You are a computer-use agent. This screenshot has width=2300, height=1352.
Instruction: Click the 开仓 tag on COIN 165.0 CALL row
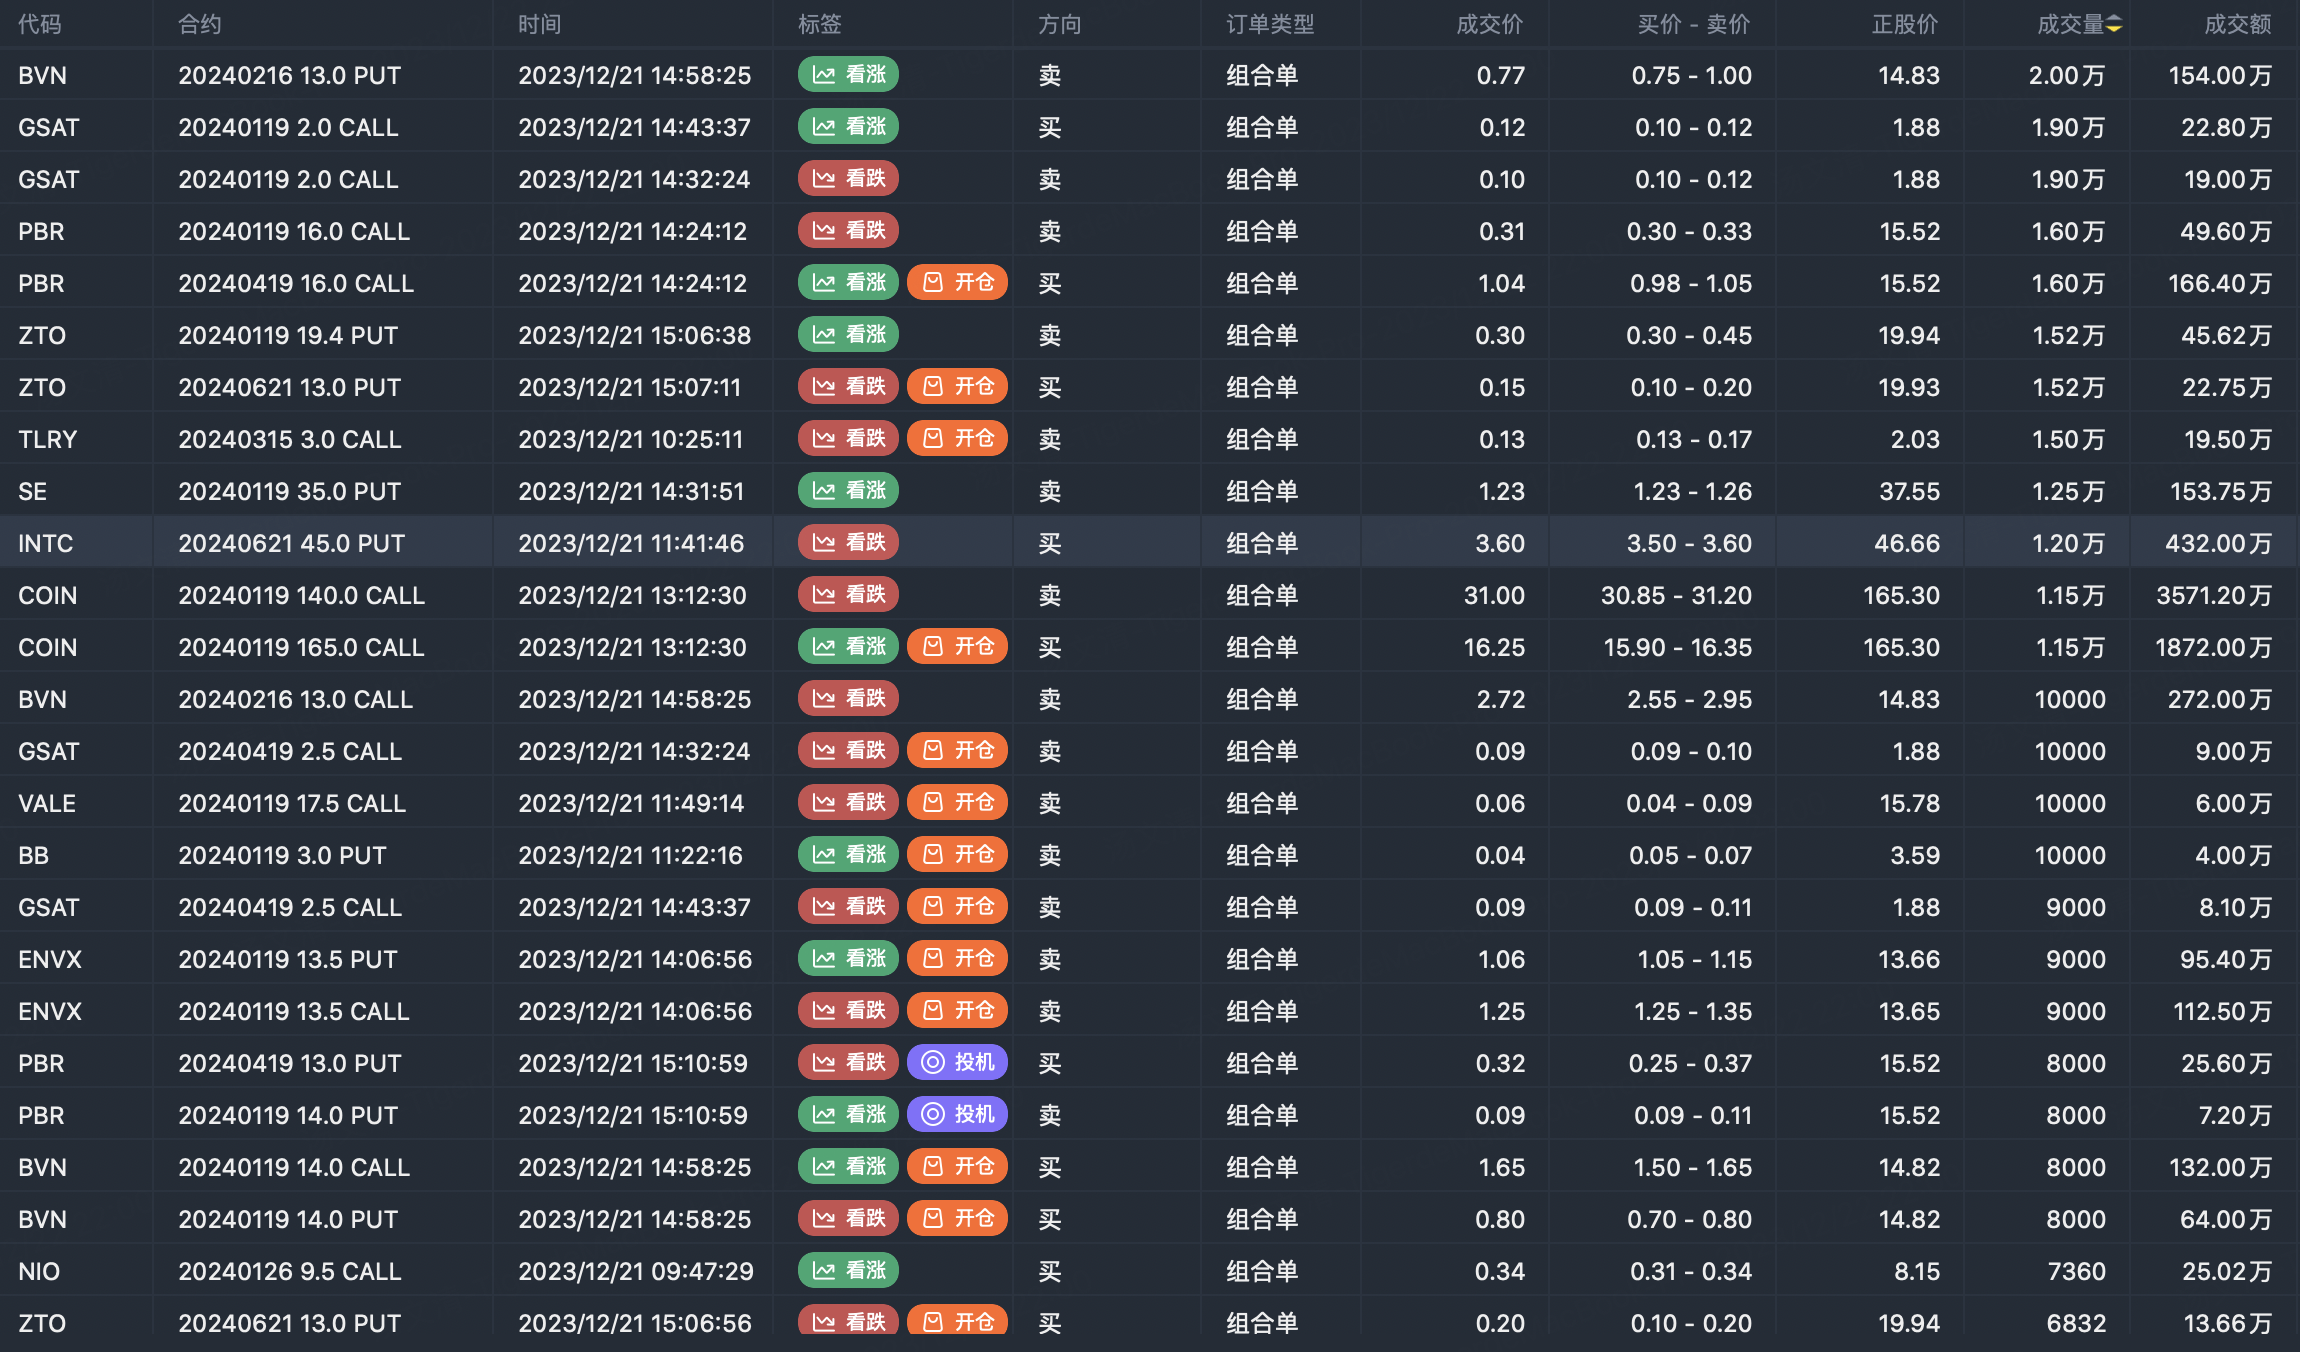point(957,647)
